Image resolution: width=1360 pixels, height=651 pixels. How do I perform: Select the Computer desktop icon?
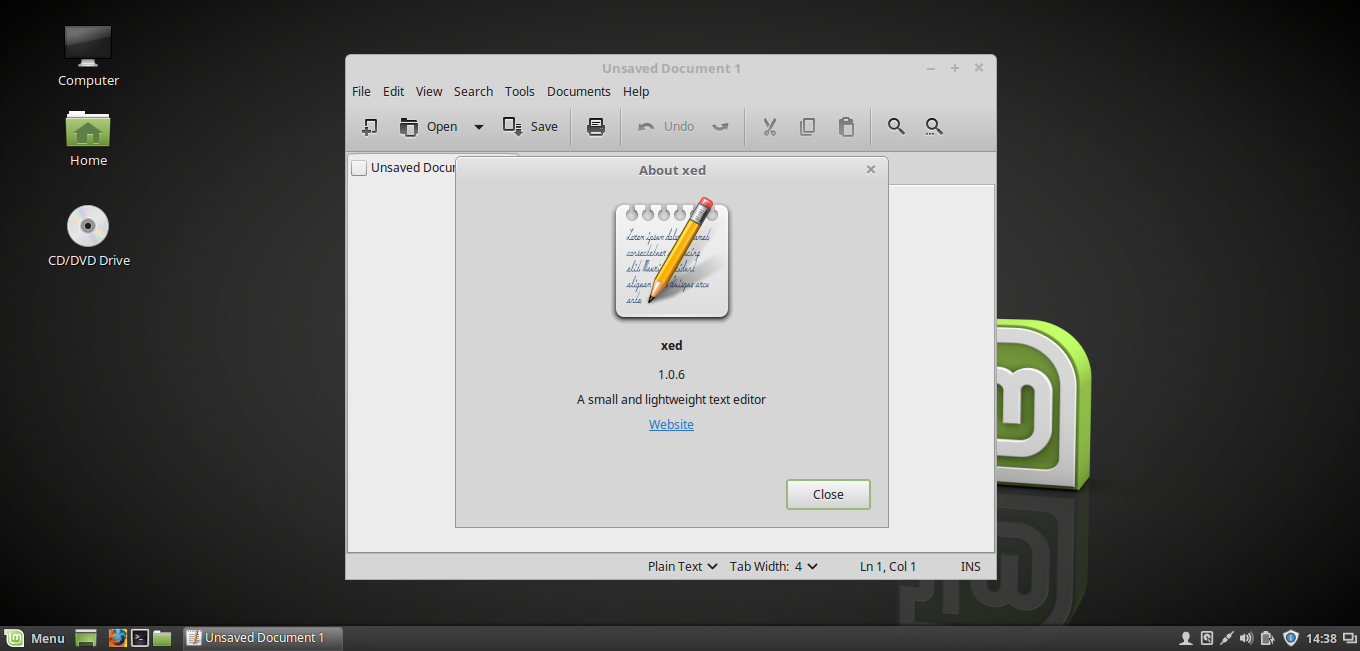tap(88, 56)
